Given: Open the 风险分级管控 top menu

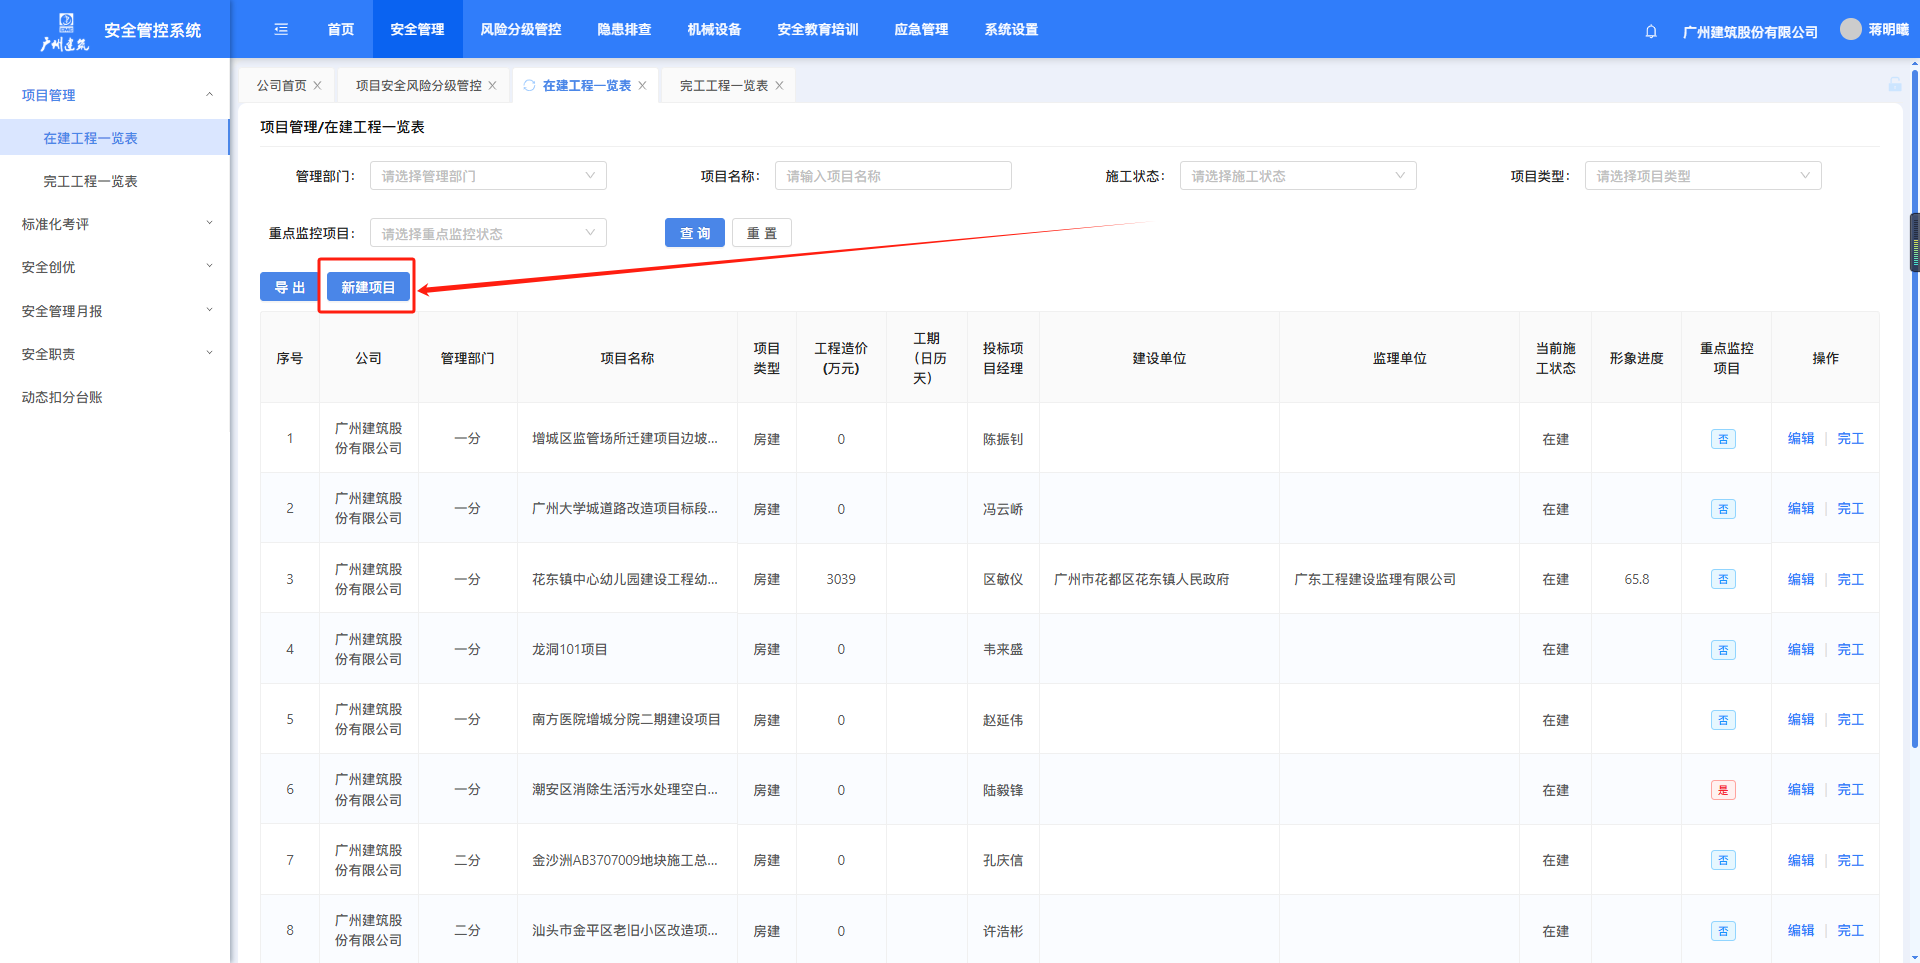Looking at the screenshot, I should coord(520,30).
